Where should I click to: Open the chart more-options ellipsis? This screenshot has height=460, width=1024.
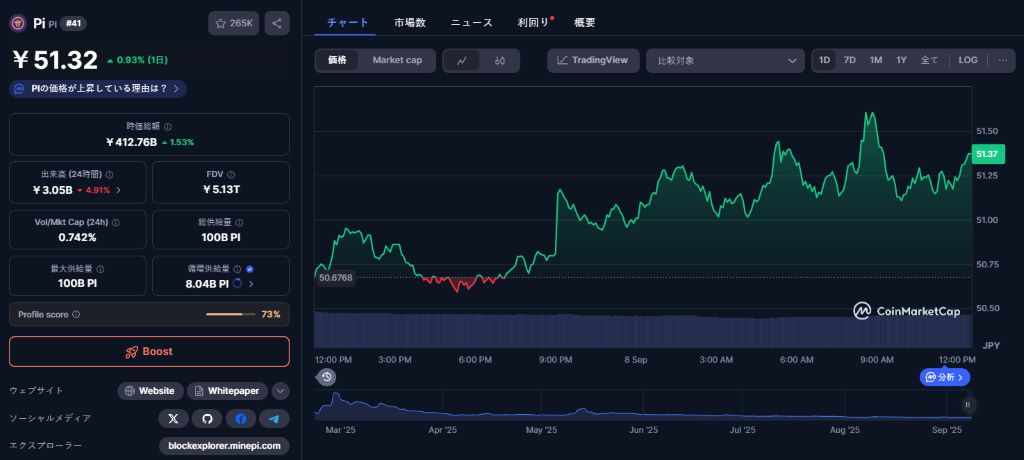click(1002, 60)
